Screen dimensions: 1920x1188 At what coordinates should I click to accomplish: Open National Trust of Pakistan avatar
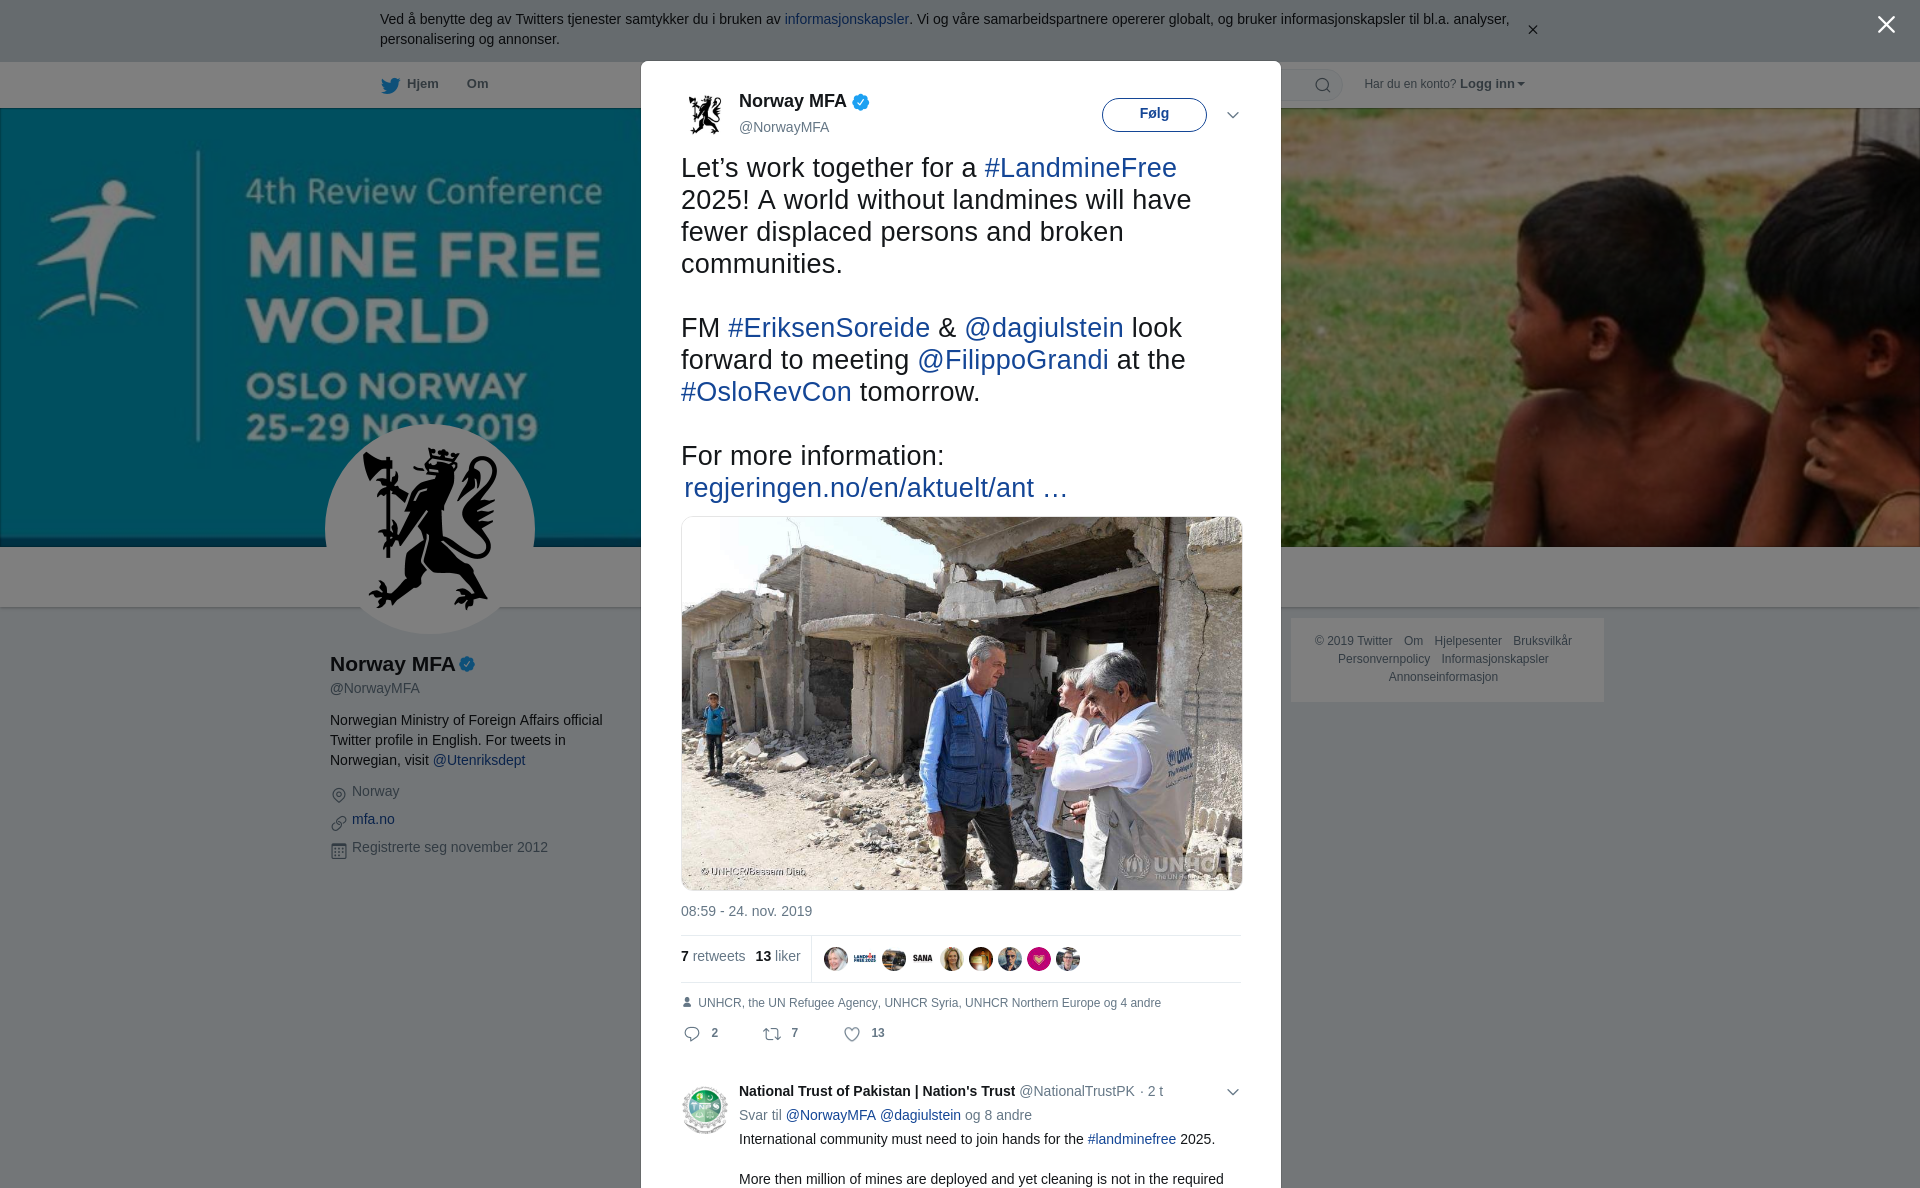[x=705, y=1110]
